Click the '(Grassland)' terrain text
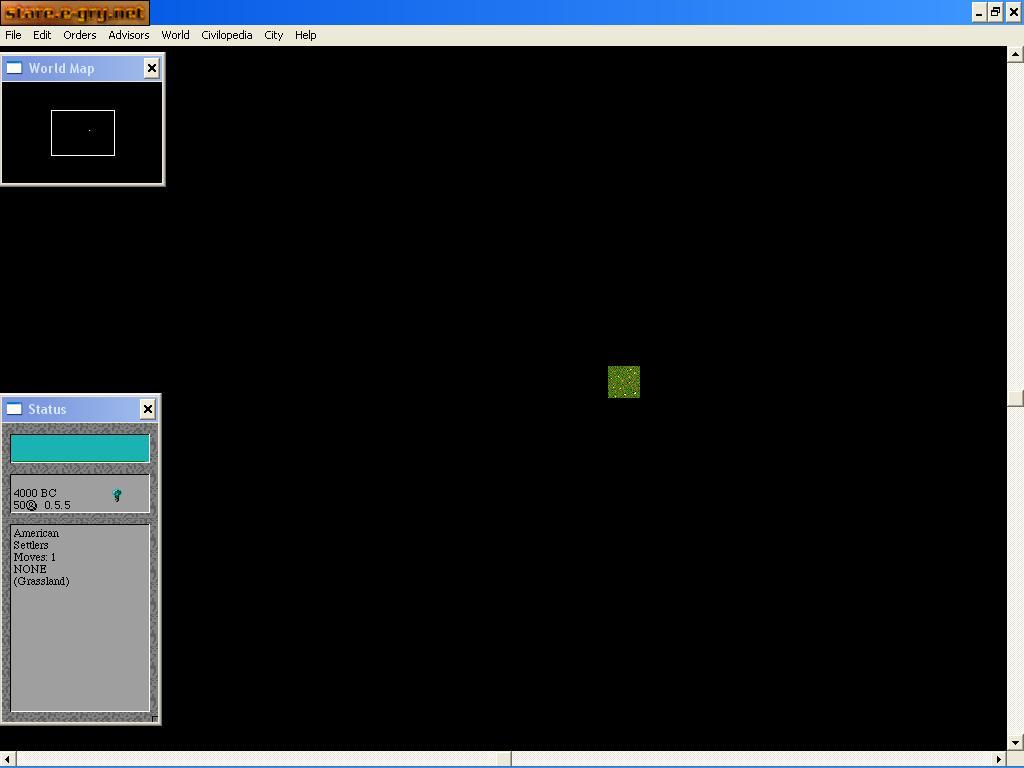Screen dimensions: 1024x768 coord(41,581)
